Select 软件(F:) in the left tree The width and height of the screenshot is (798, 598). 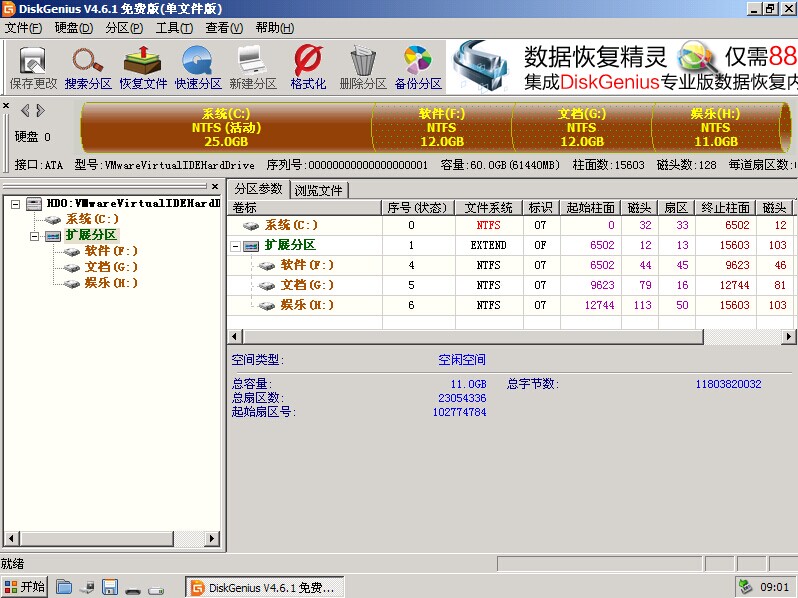(111, 251)
